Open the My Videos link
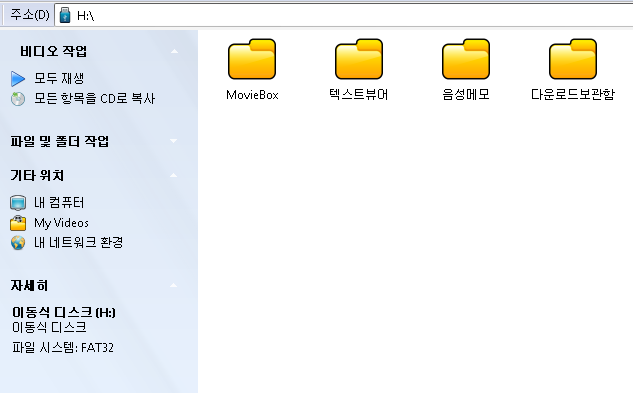This screenshot has width=633, height=393. [61, 223]
